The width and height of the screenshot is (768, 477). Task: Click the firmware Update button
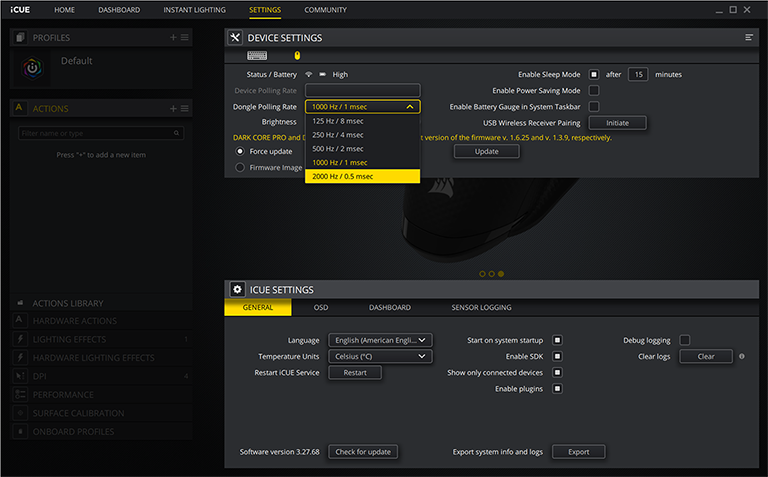pyautogui.click(x=486, y=151)
